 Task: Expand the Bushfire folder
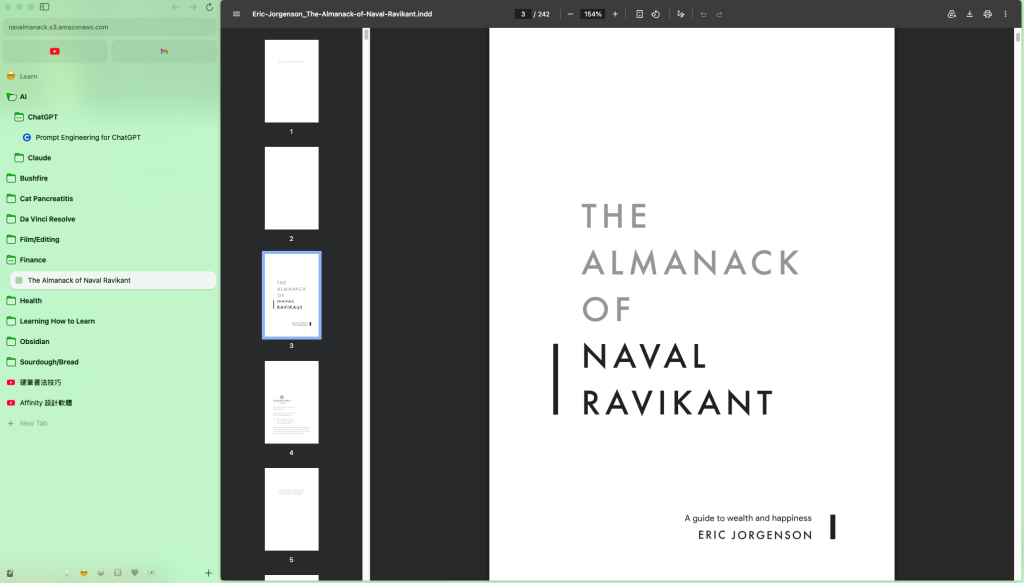tap(11, 178)
